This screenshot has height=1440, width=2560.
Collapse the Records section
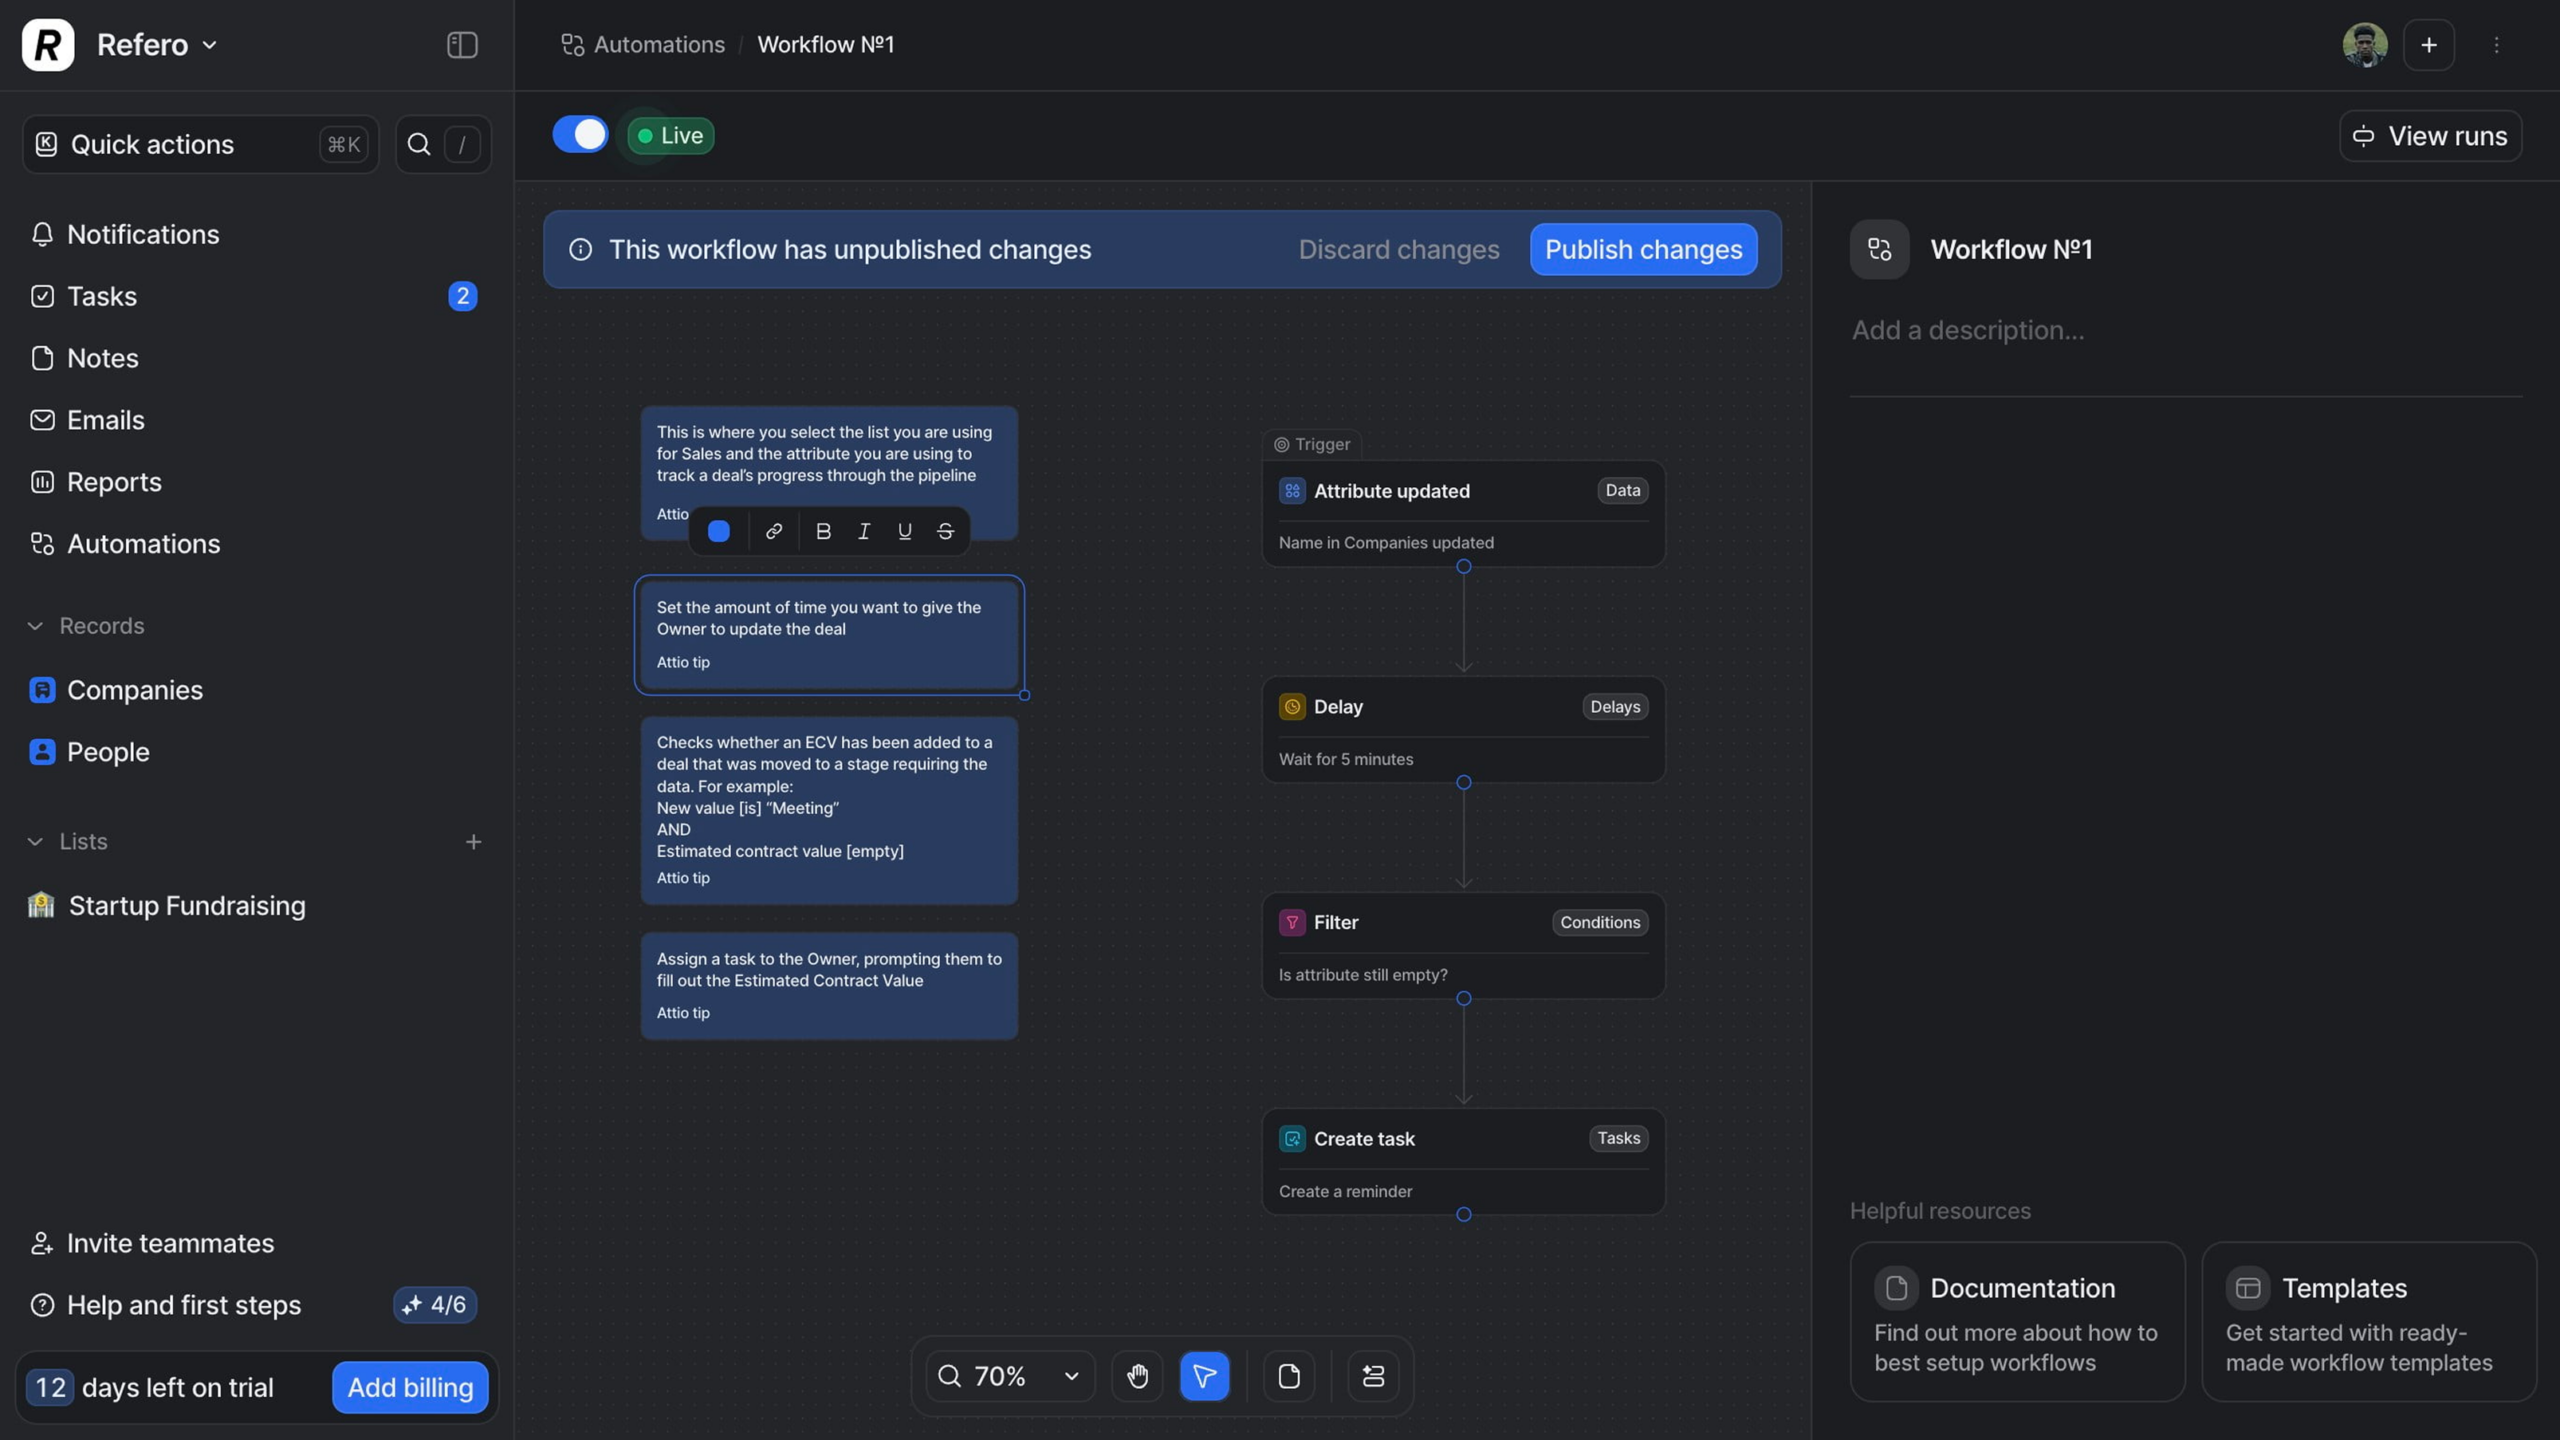36,626
